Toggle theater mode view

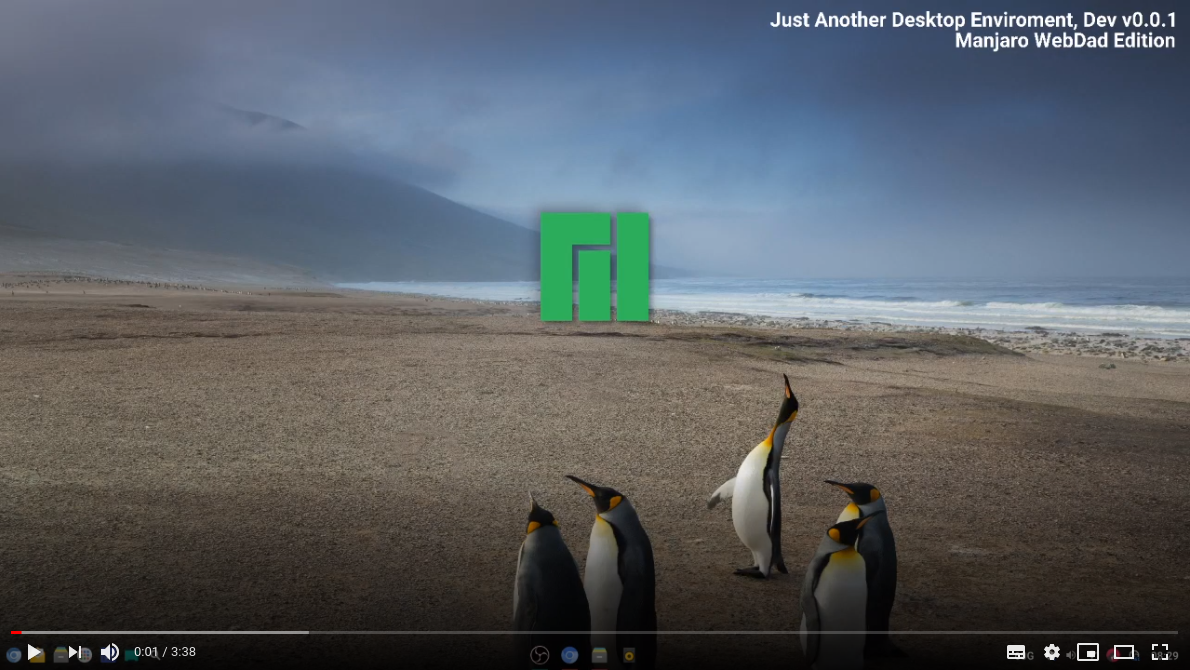(x=1124, y=652)
